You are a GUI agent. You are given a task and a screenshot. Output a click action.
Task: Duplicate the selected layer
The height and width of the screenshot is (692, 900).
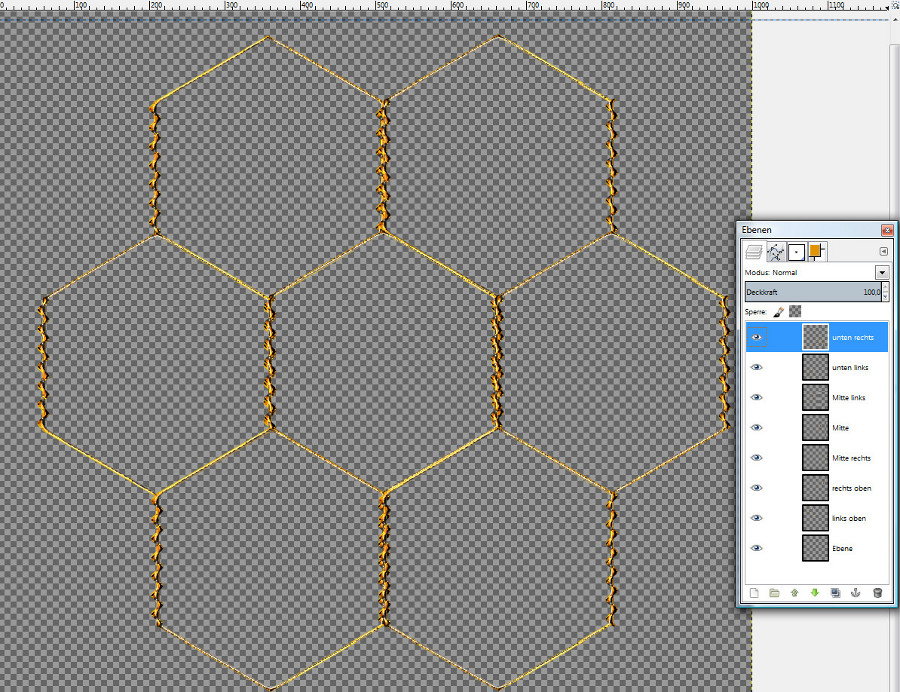836,593
